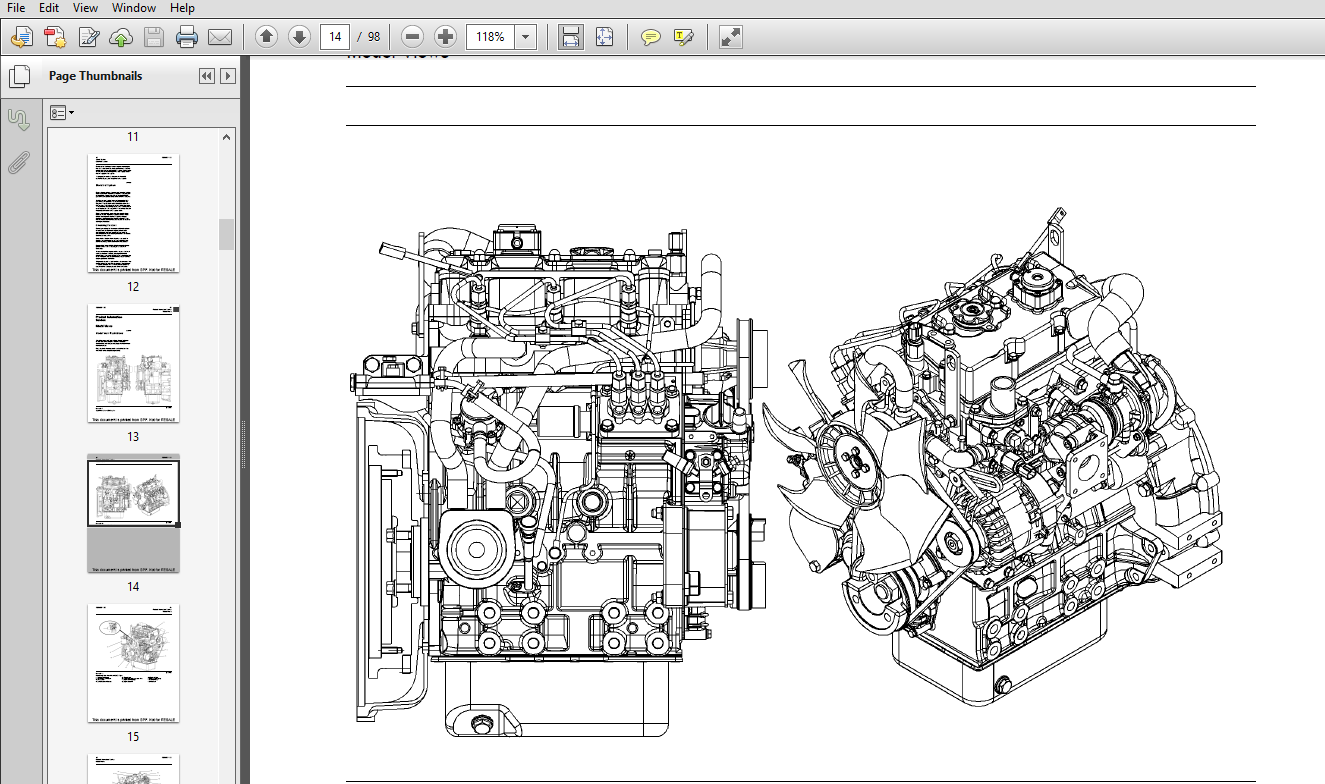1325x784 pixels.
Task: Go to previous page up arrow
Action: [266, 38]
